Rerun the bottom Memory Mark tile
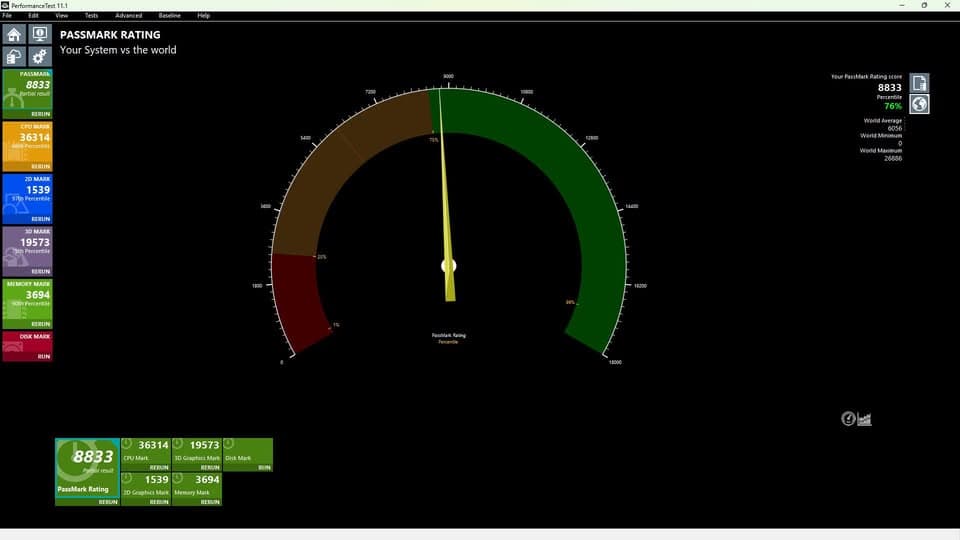 pyautogui.click(x=210, y=501)
